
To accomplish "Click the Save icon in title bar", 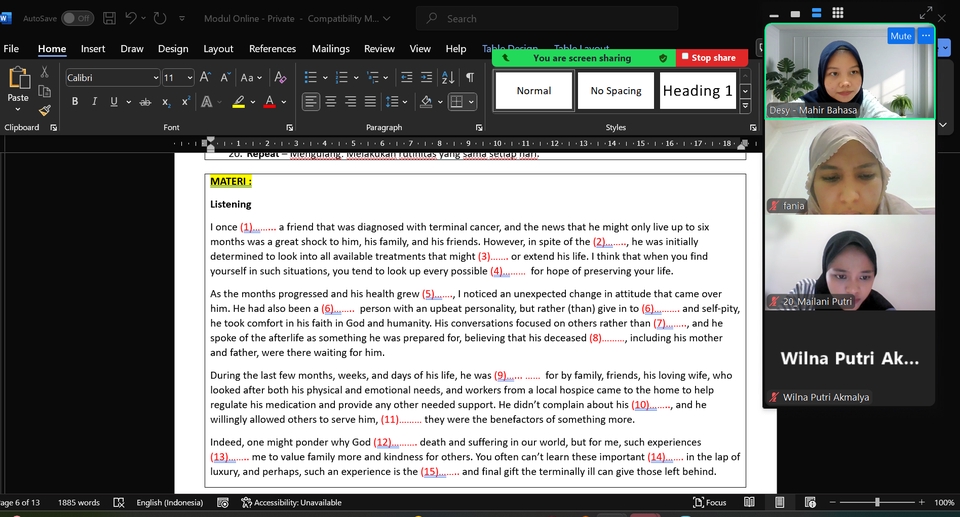I will pyautogui.click(x=110, y=18).
